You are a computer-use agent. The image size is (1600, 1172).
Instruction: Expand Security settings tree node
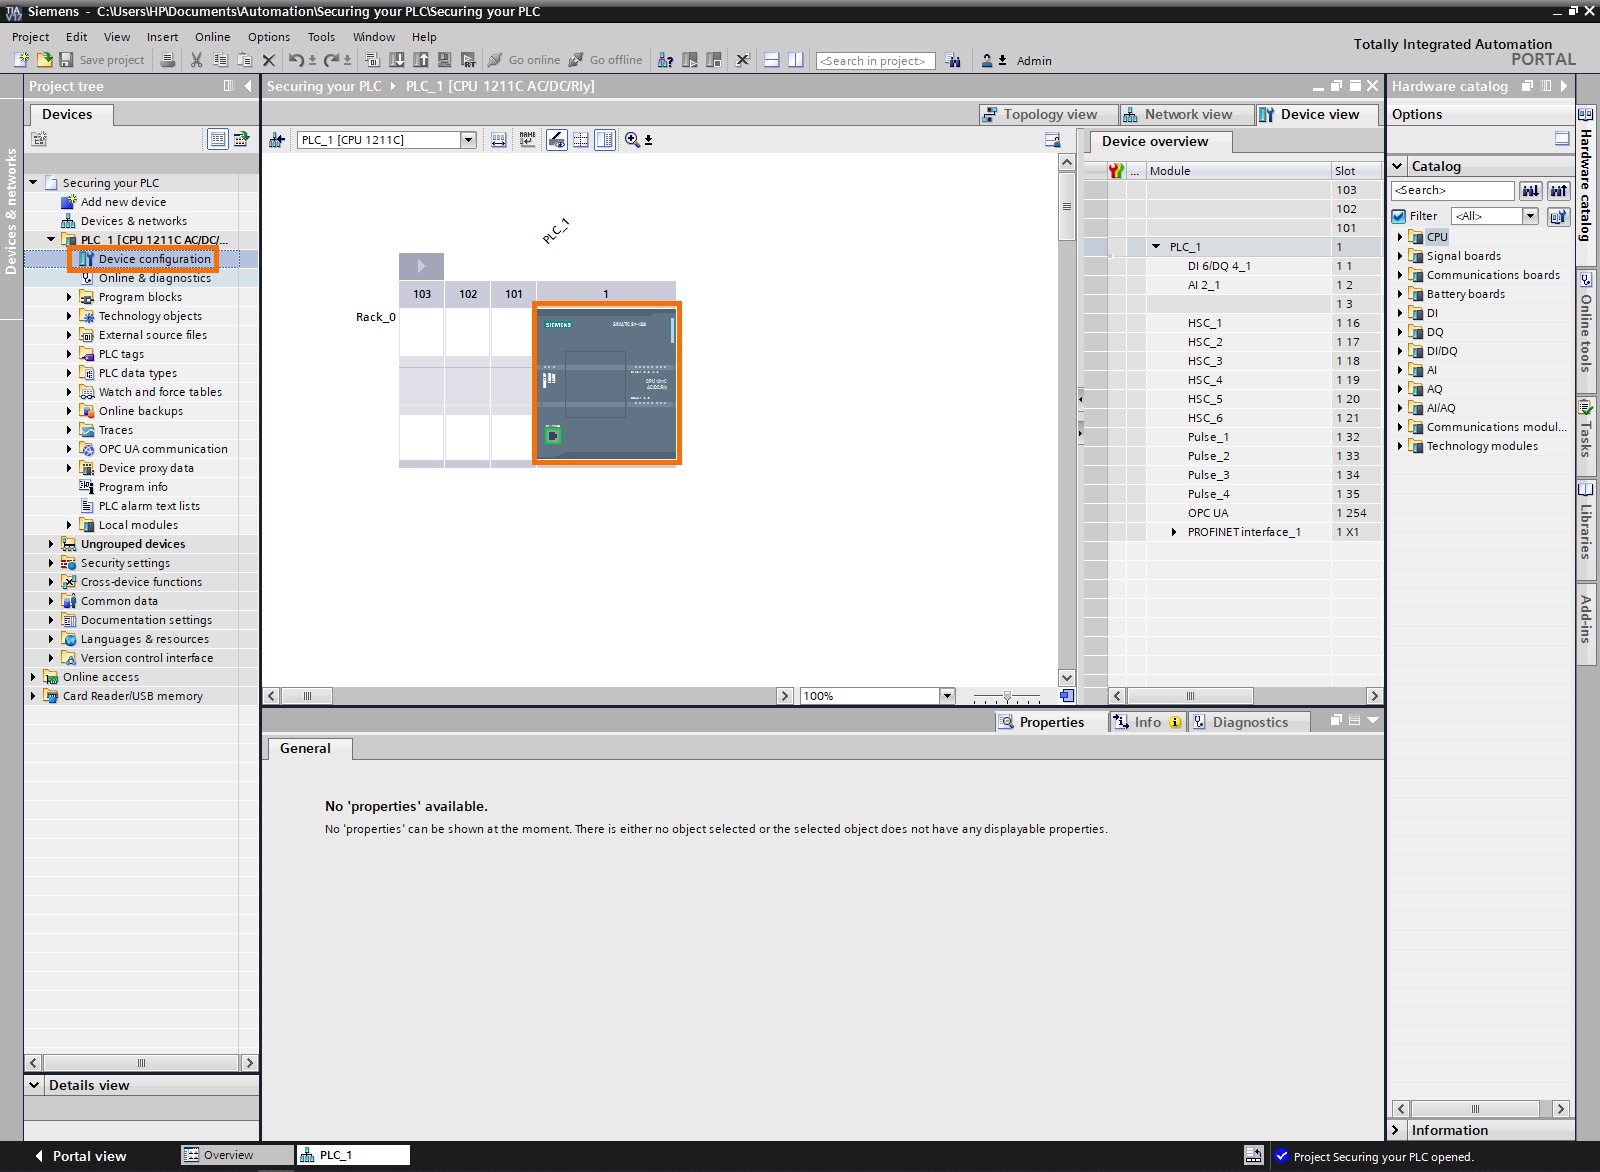pyautogui.click(x=51, y=563)
